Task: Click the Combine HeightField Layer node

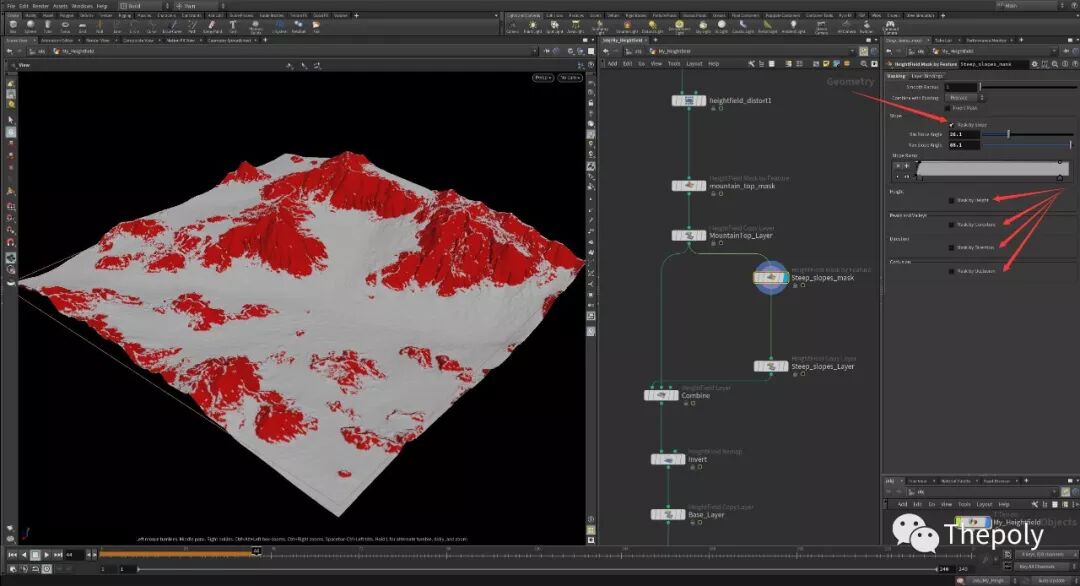Action: click(661, 395)
